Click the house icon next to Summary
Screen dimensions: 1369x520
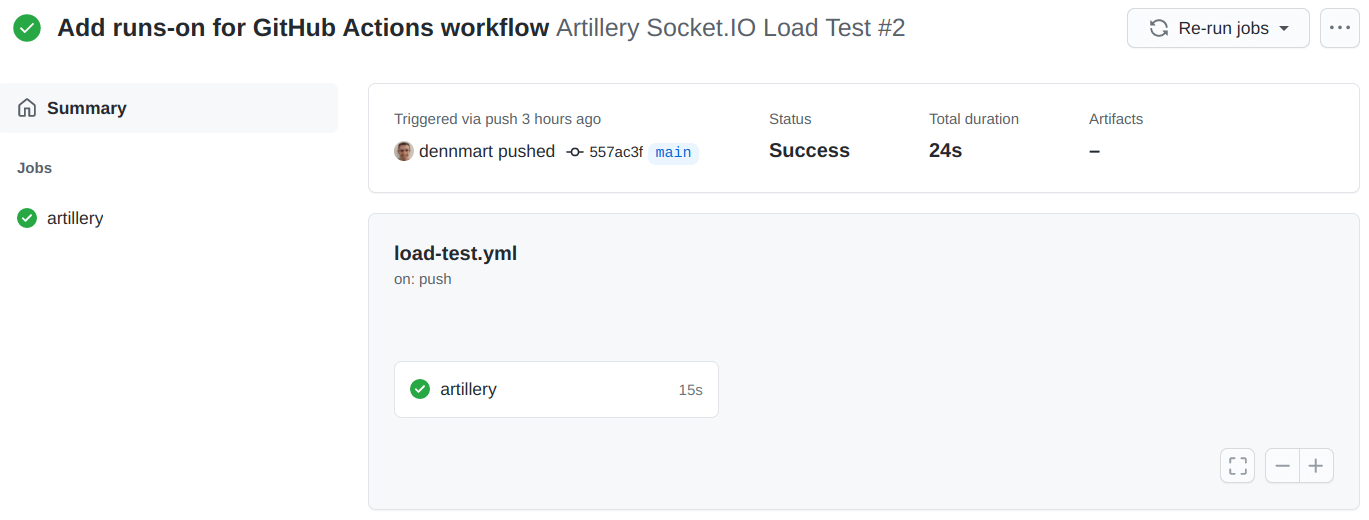click(x=27, y=108)
